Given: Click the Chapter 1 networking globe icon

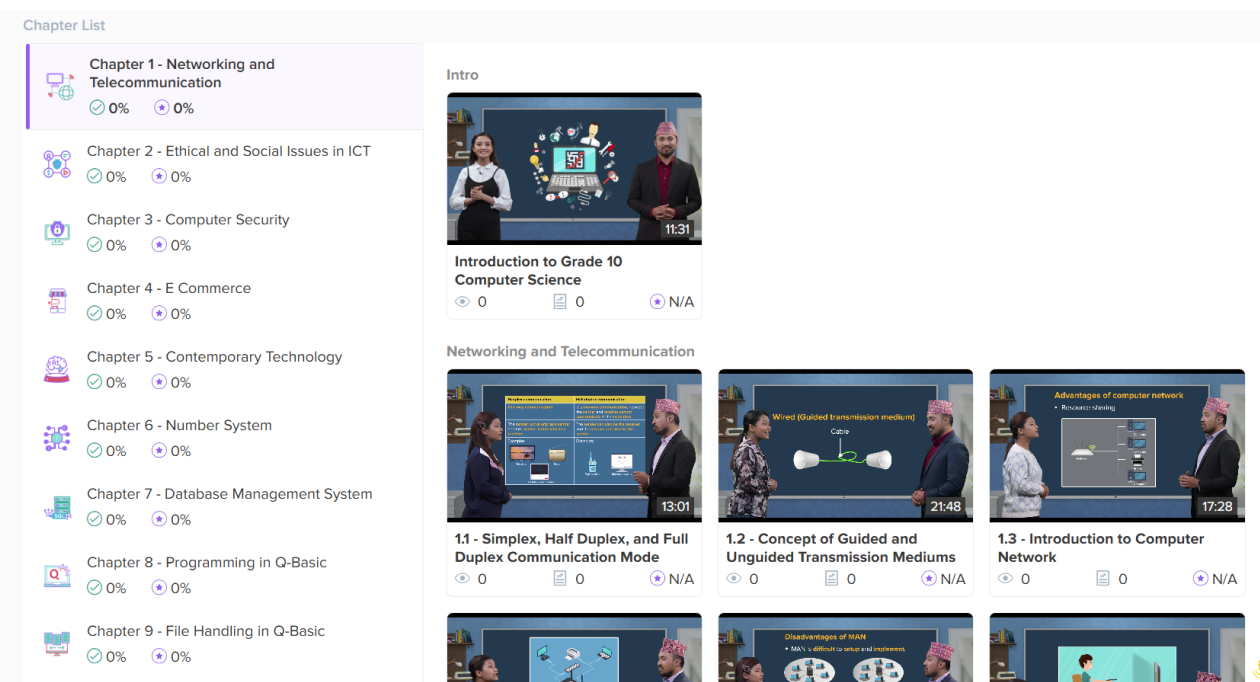Looking at the screenshot, I should [60, 87].
